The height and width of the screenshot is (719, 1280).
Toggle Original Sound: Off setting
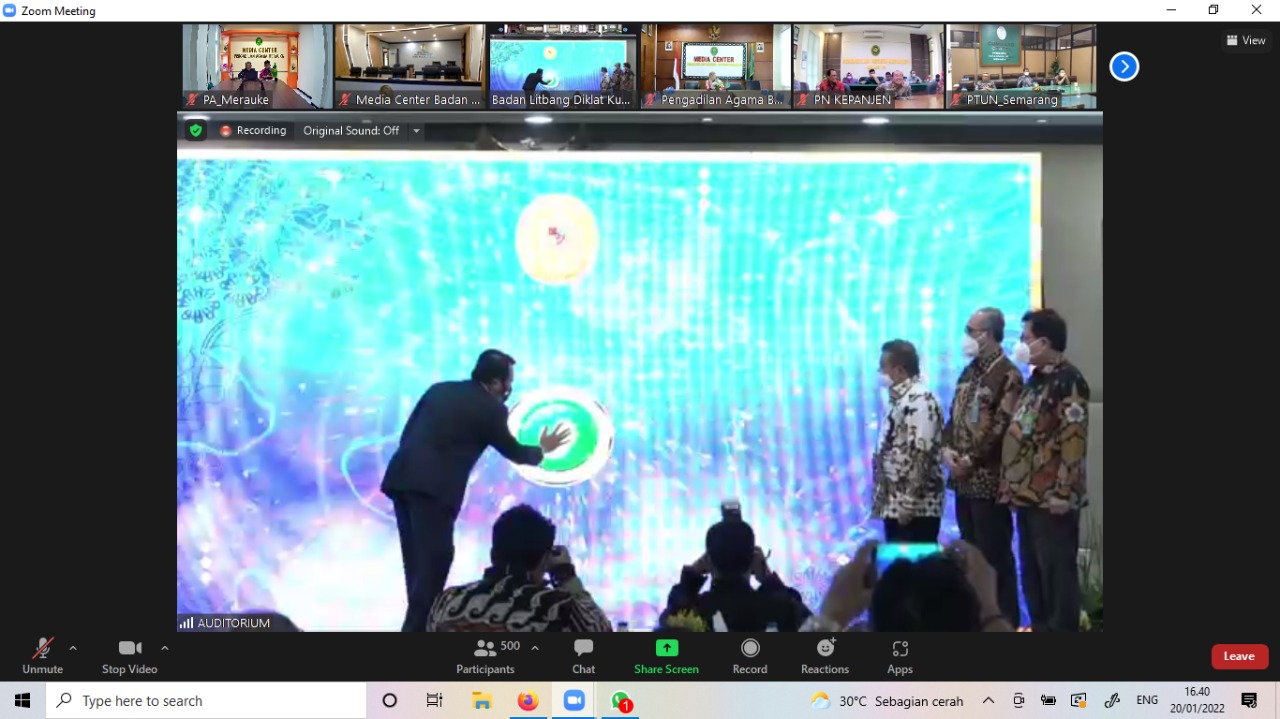[350, 131]
